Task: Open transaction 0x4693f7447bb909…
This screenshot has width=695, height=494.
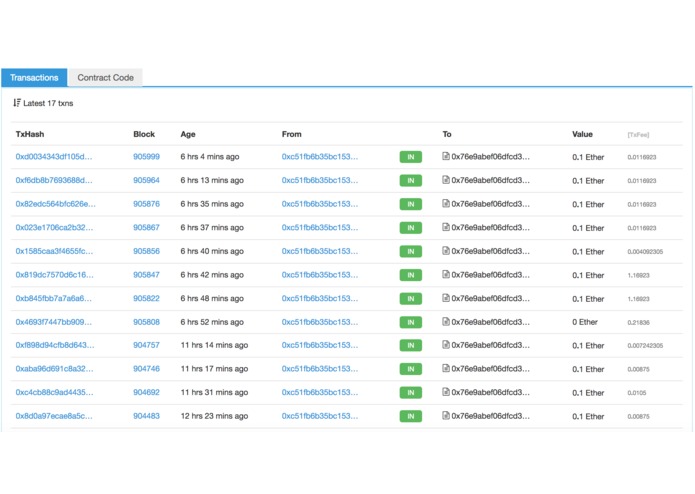Action: point(54,322)
